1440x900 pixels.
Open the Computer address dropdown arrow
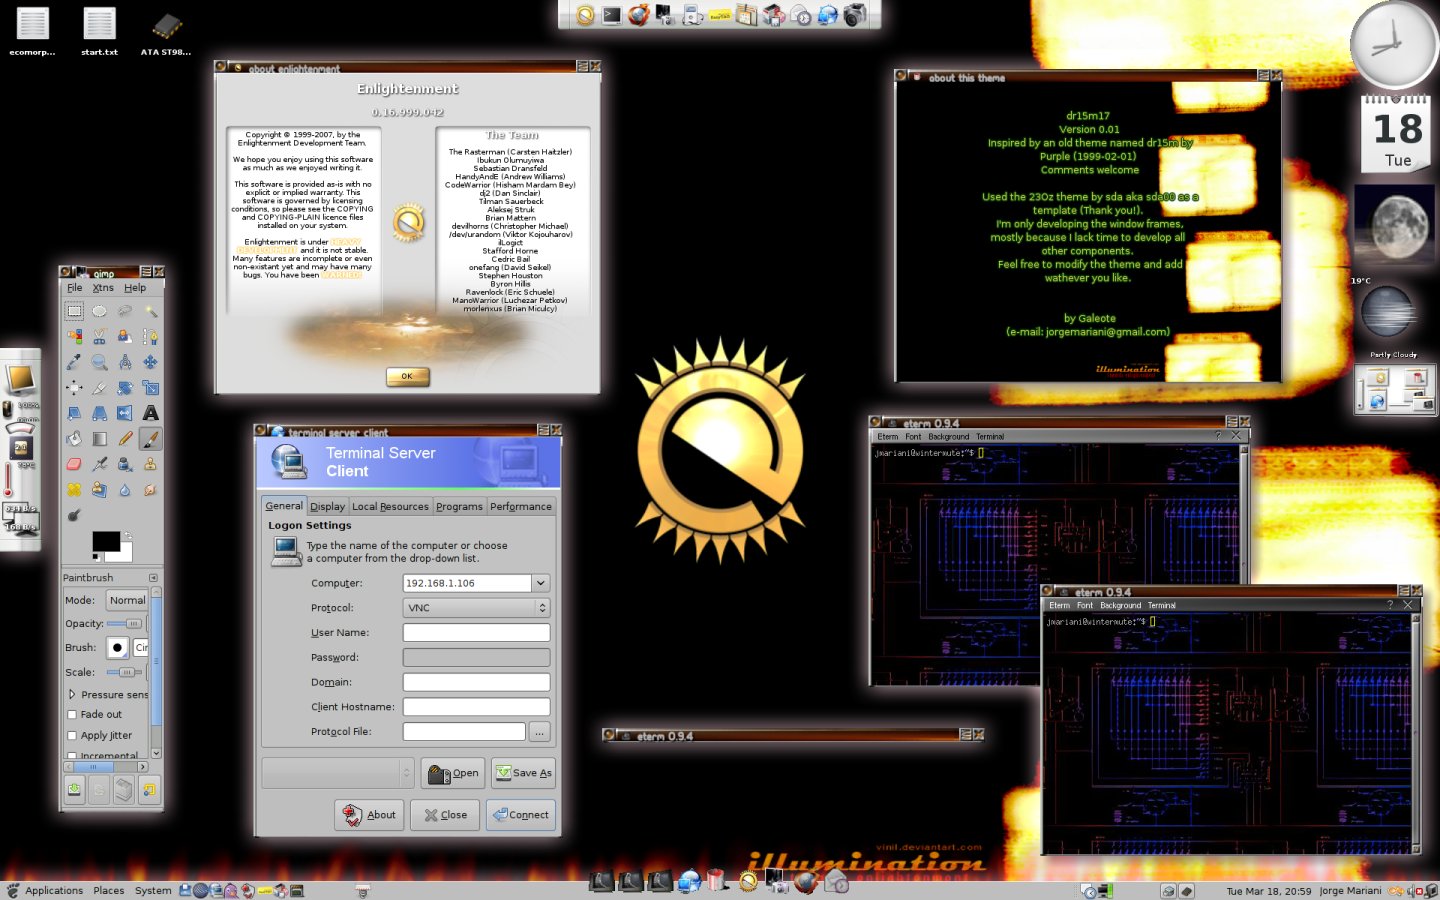click(x=541, y=583)
